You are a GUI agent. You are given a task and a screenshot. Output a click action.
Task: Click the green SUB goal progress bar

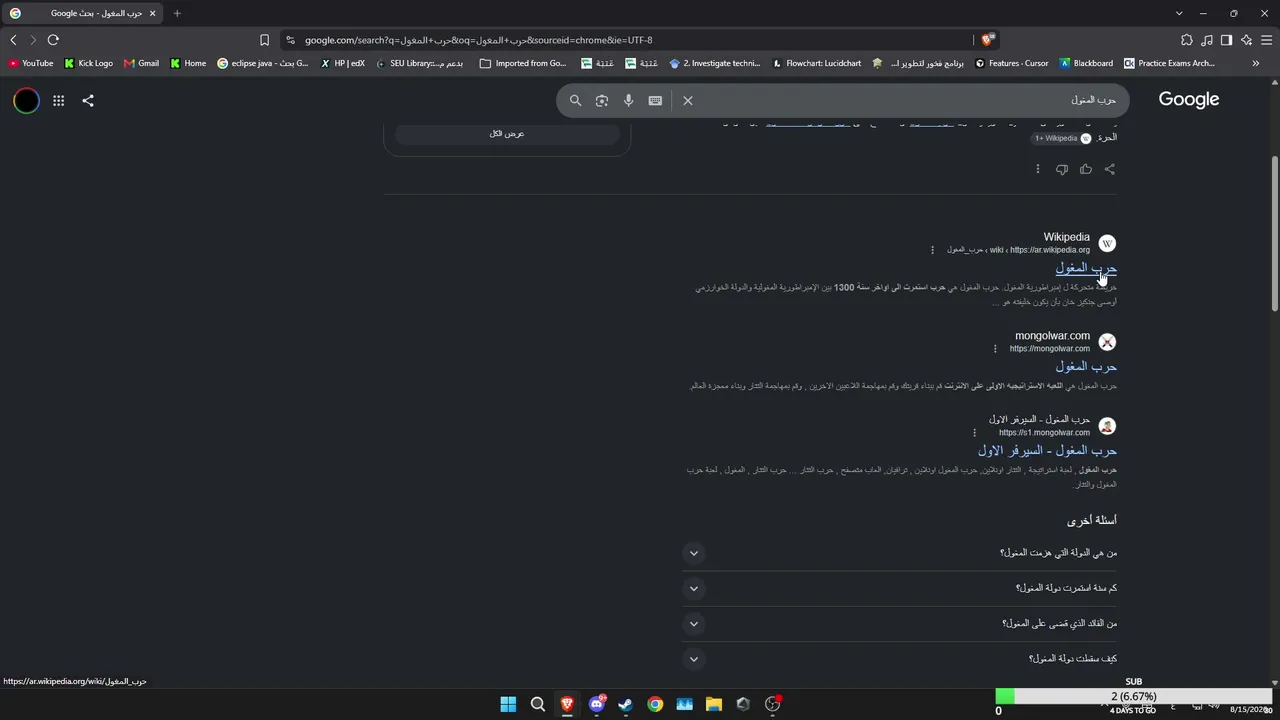pos(1133,697)
